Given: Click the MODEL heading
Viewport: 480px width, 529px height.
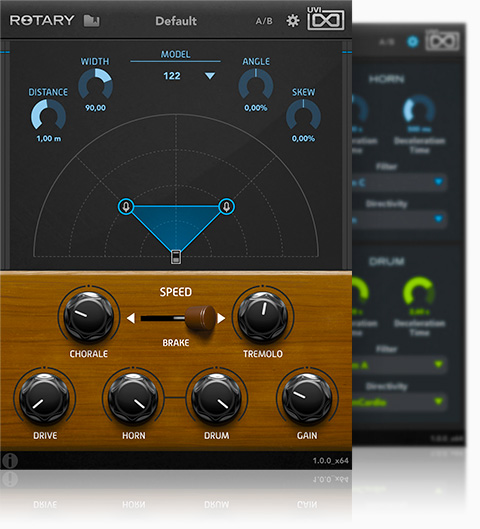Looking at the screenshot, I should click(175, 54).
